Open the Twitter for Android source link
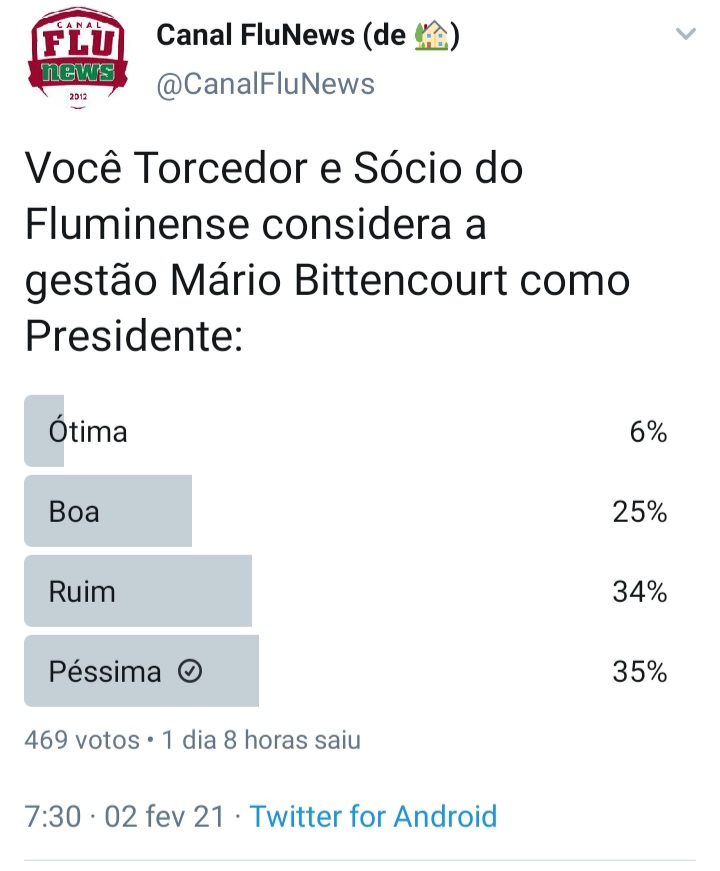720x871 pixels. click(373, 817)
